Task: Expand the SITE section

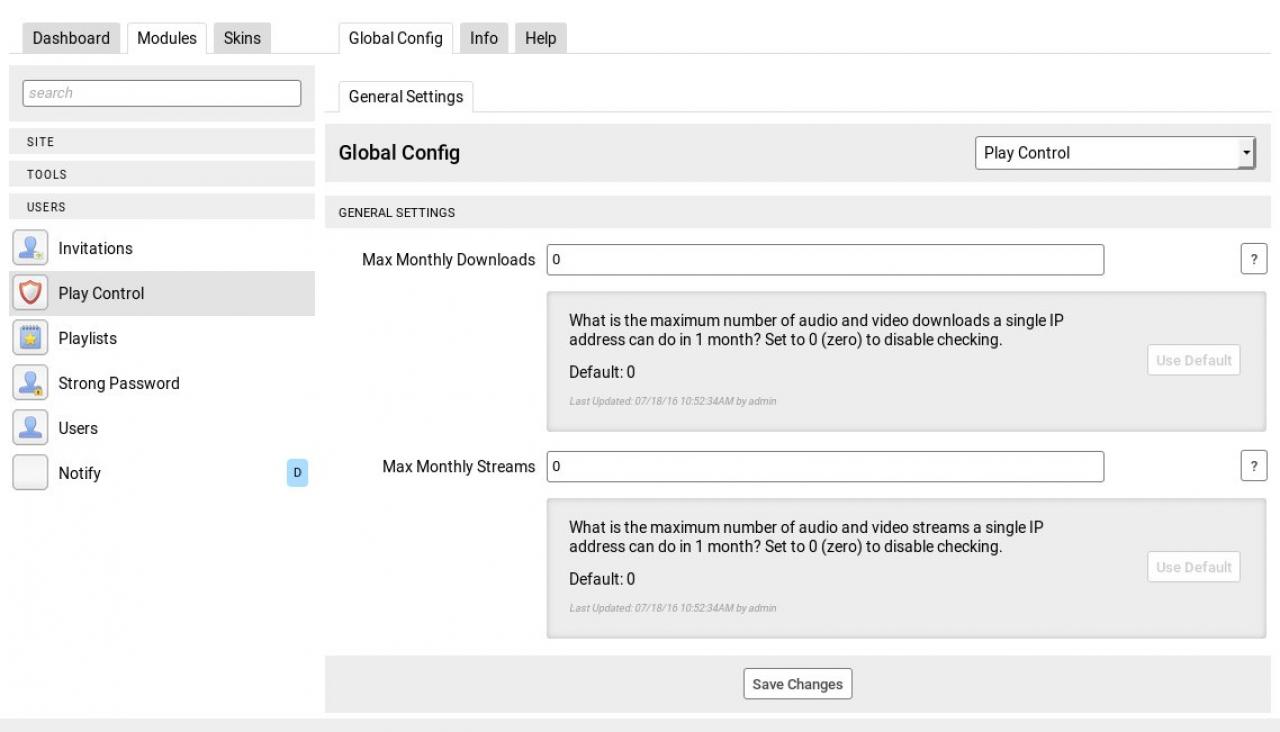Action: tap(160, 142)
